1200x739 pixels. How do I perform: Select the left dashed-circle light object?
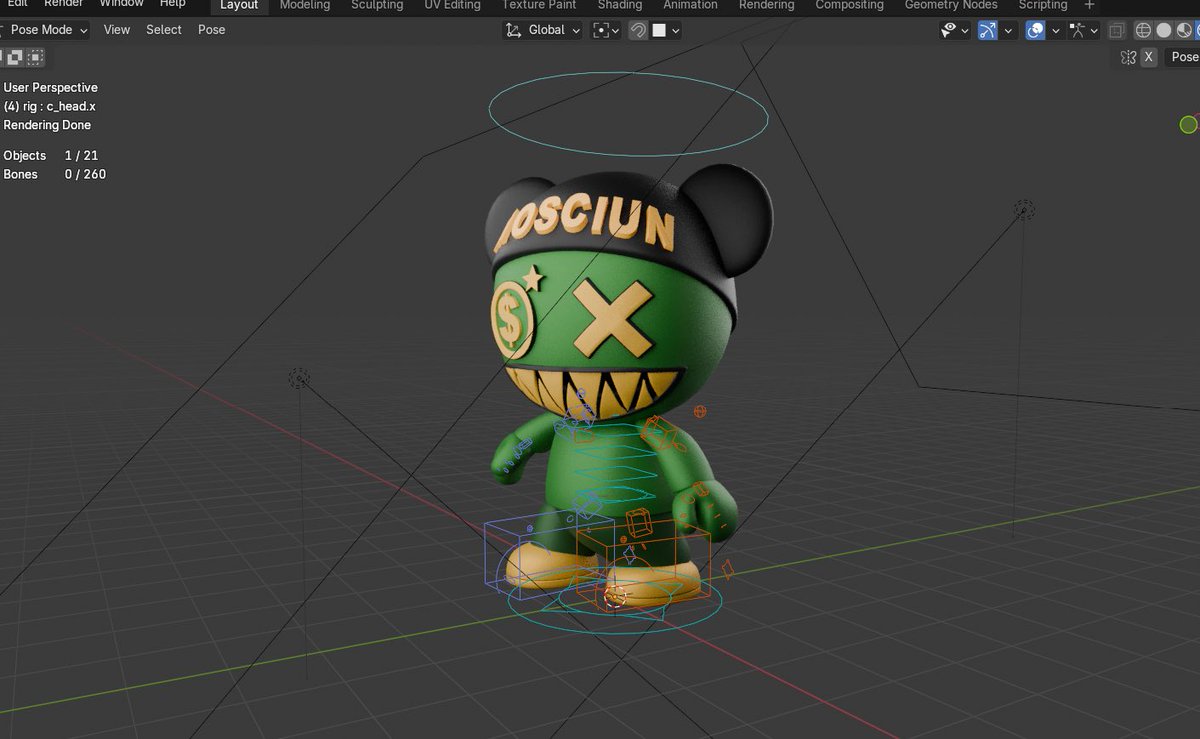click(x=299, y=377)
